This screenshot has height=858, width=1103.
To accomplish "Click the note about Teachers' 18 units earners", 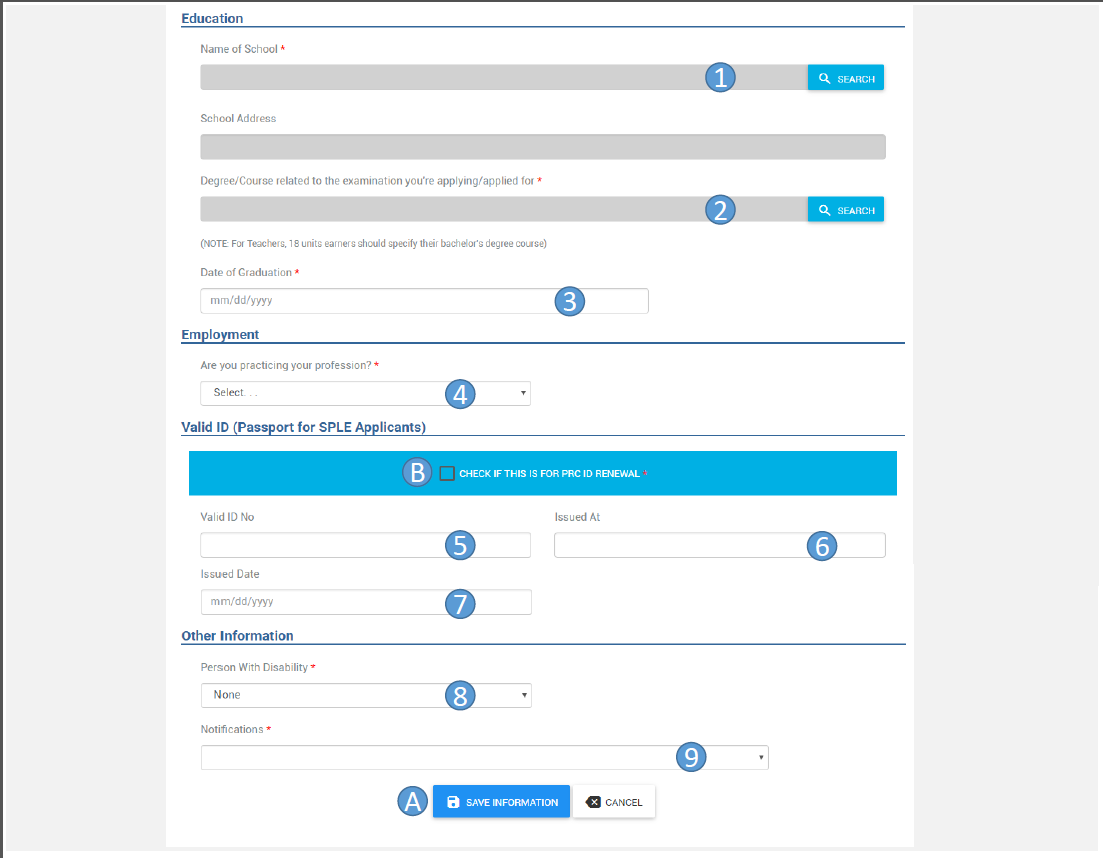I will click(374, 243).
